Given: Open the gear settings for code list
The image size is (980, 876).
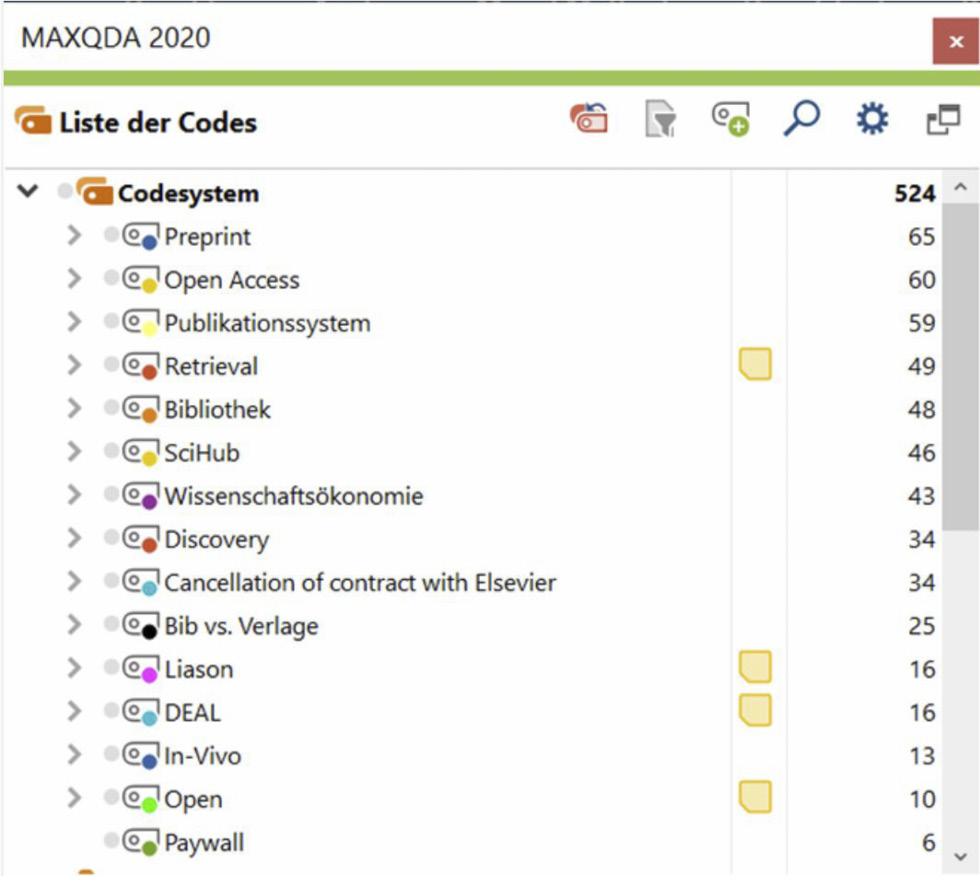Looking at the screenshot, I should pos(872,121).
